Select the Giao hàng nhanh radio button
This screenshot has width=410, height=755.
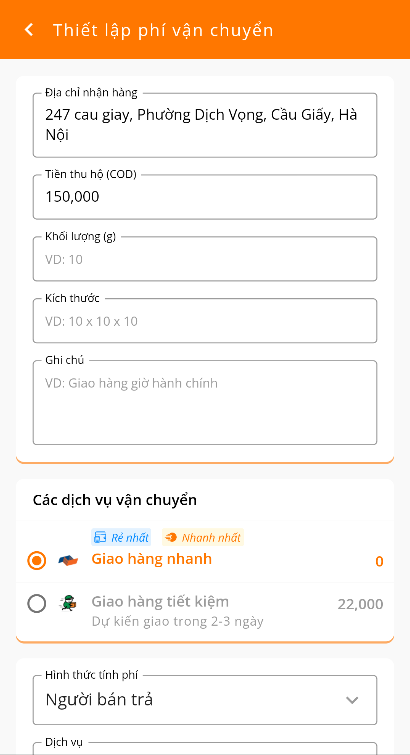coord(37,560)
